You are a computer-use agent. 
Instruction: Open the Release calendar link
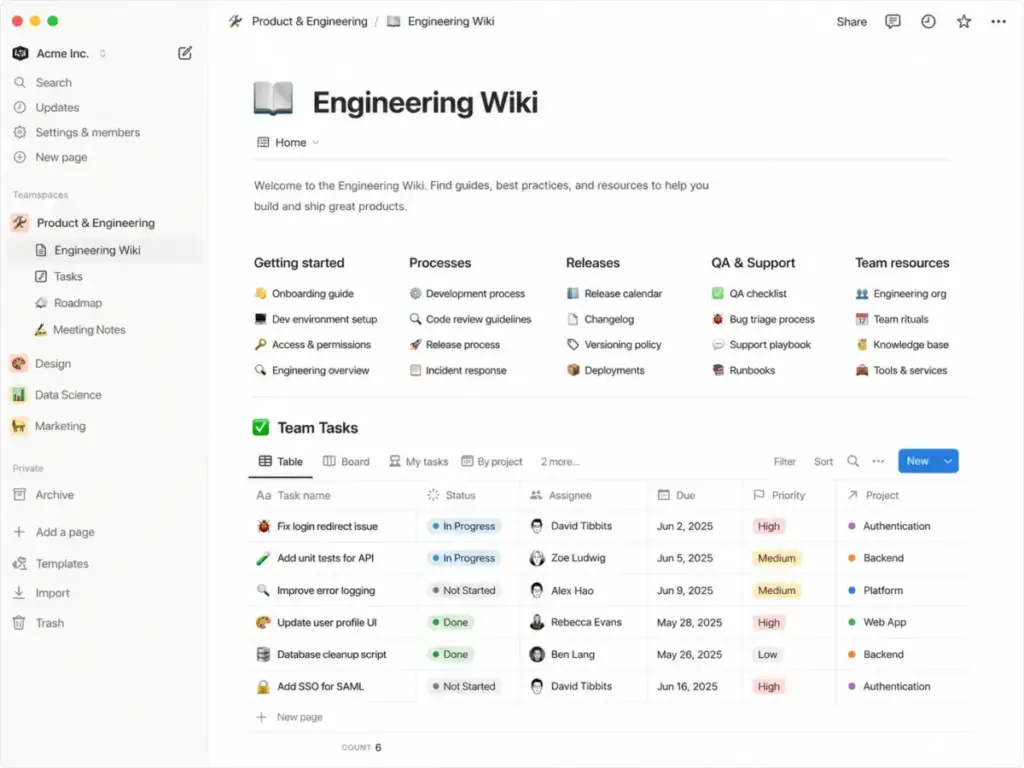[615, 294]
